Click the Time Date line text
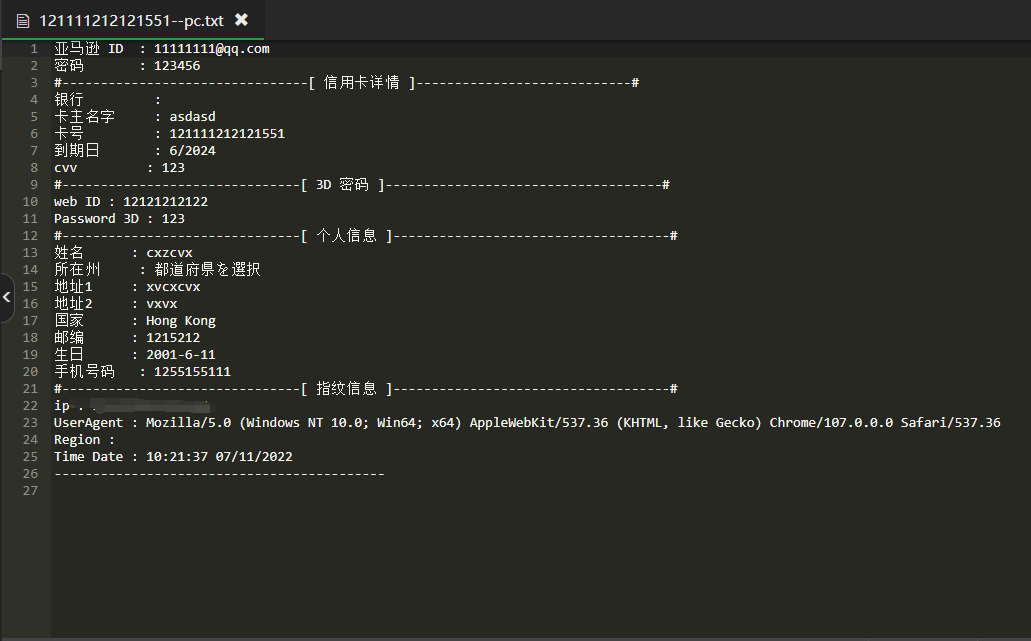The image size is (1031, 641). coord(172,457)
